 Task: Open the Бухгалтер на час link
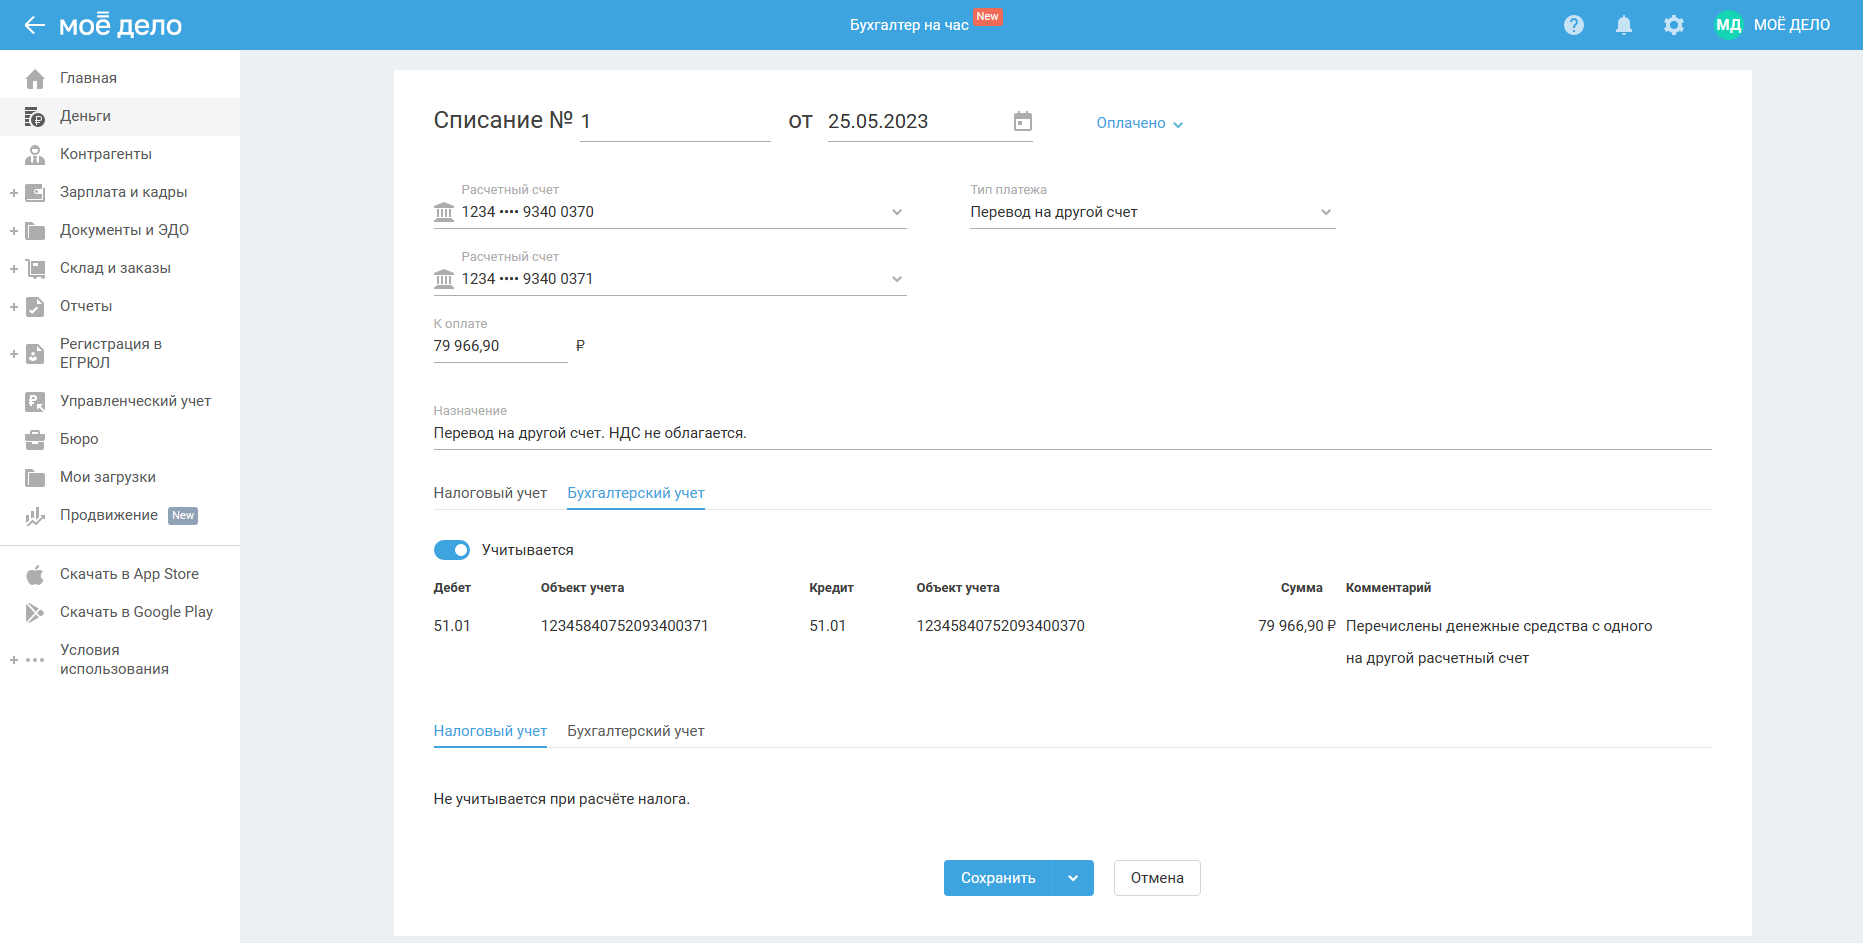click(909, 25)
